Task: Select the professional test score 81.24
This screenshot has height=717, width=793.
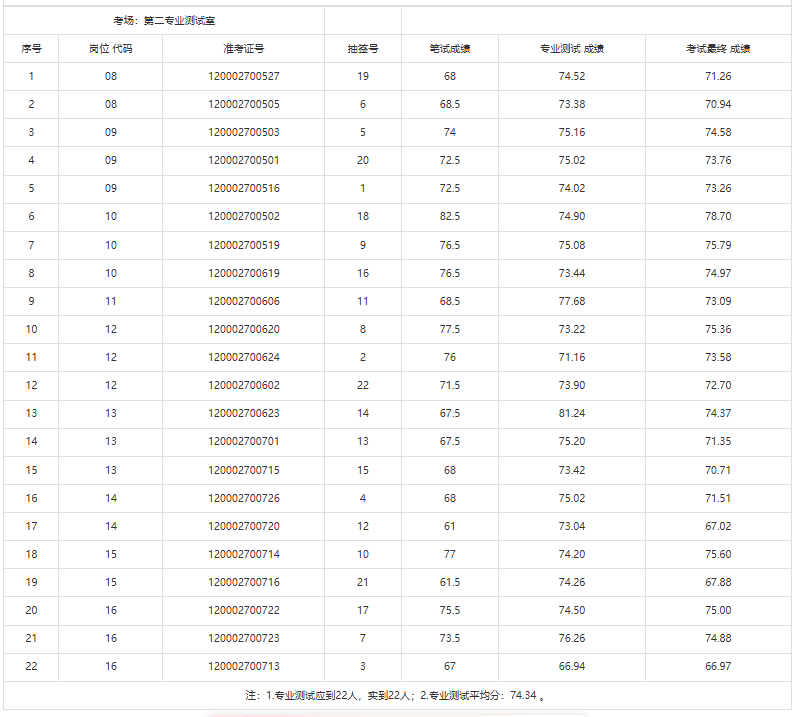Action: click(572, 413)
